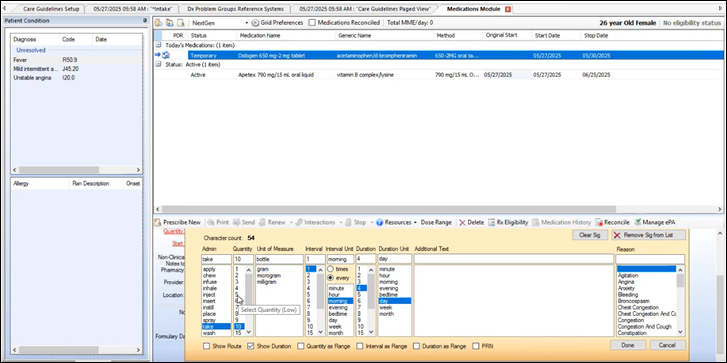Image resolution: width=727 pixels, height=363 pixels.
Task: Click the Stop medication toolbar item
Action: coord(356,223)
